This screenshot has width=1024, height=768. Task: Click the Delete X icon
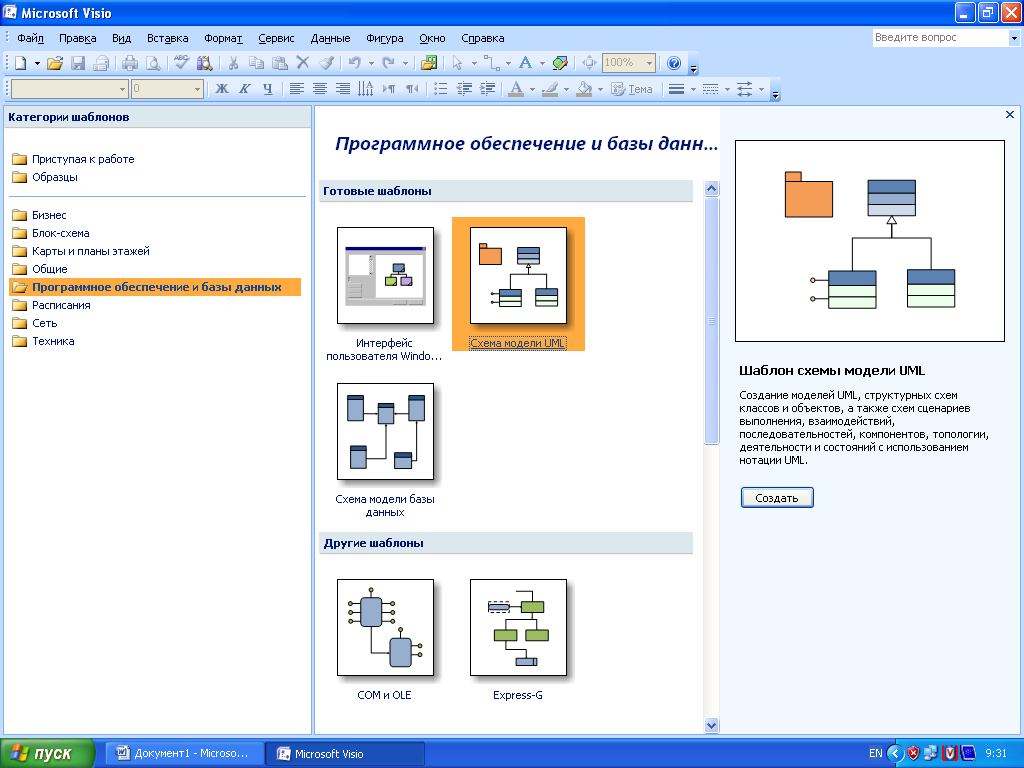click(x=302, y=63)
